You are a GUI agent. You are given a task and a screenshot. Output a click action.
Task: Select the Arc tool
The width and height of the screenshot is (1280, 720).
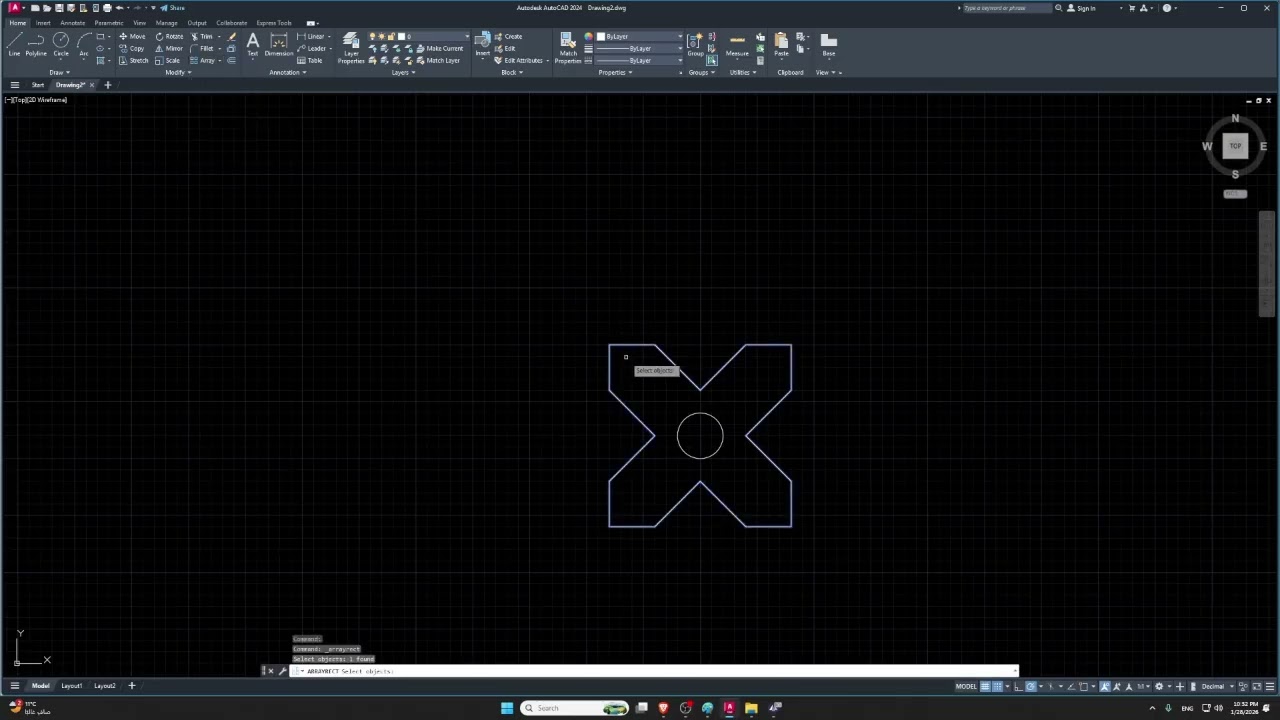tap(83, 44)
